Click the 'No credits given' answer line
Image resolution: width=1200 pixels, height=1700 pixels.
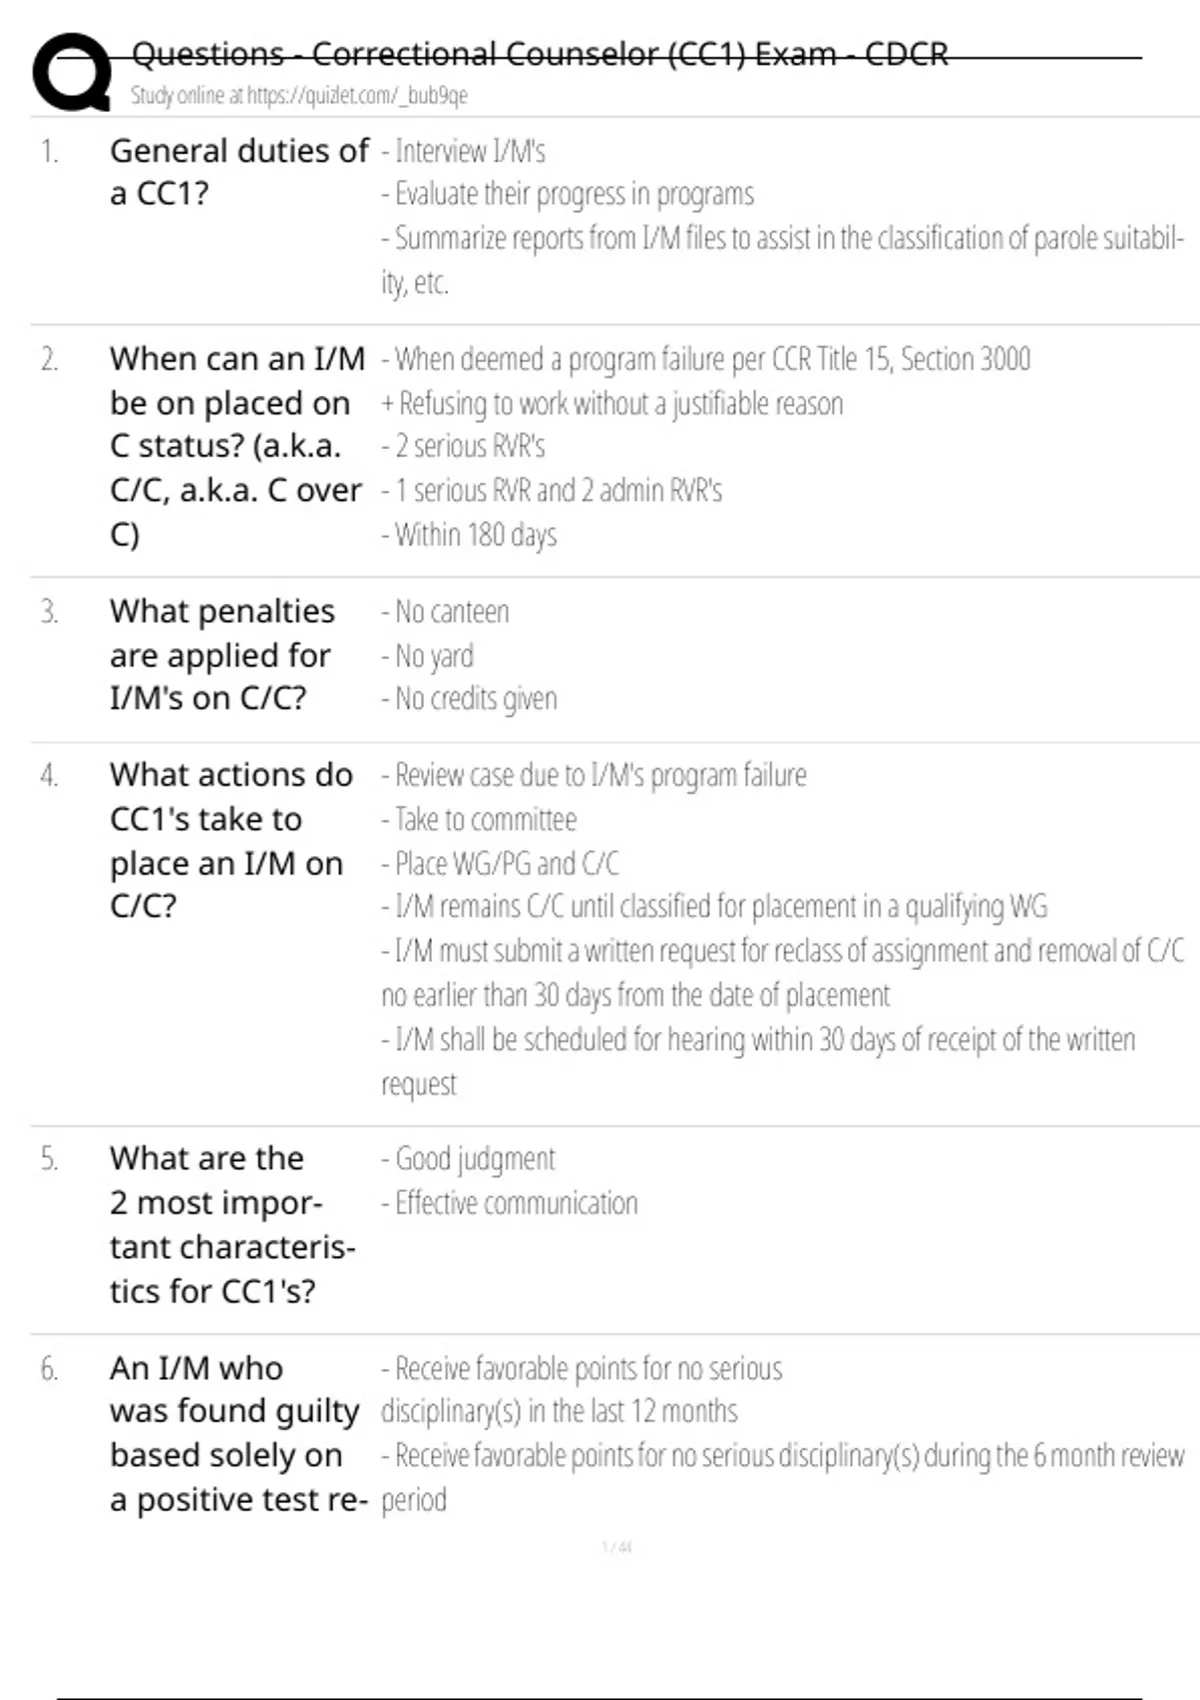(469, 699)
